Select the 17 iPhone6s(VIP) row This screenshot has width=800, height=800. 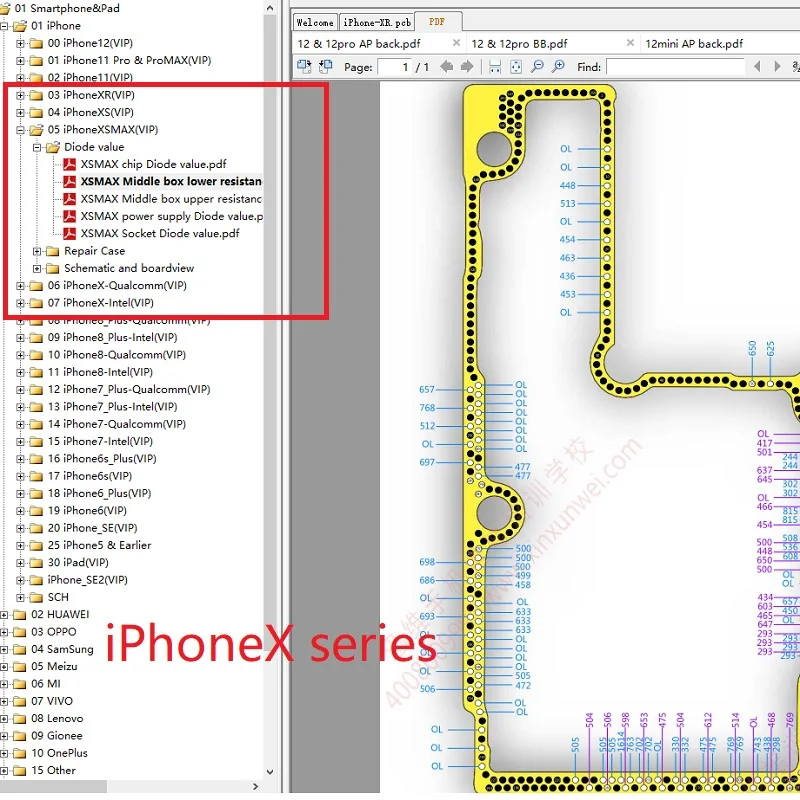[90, 477]
